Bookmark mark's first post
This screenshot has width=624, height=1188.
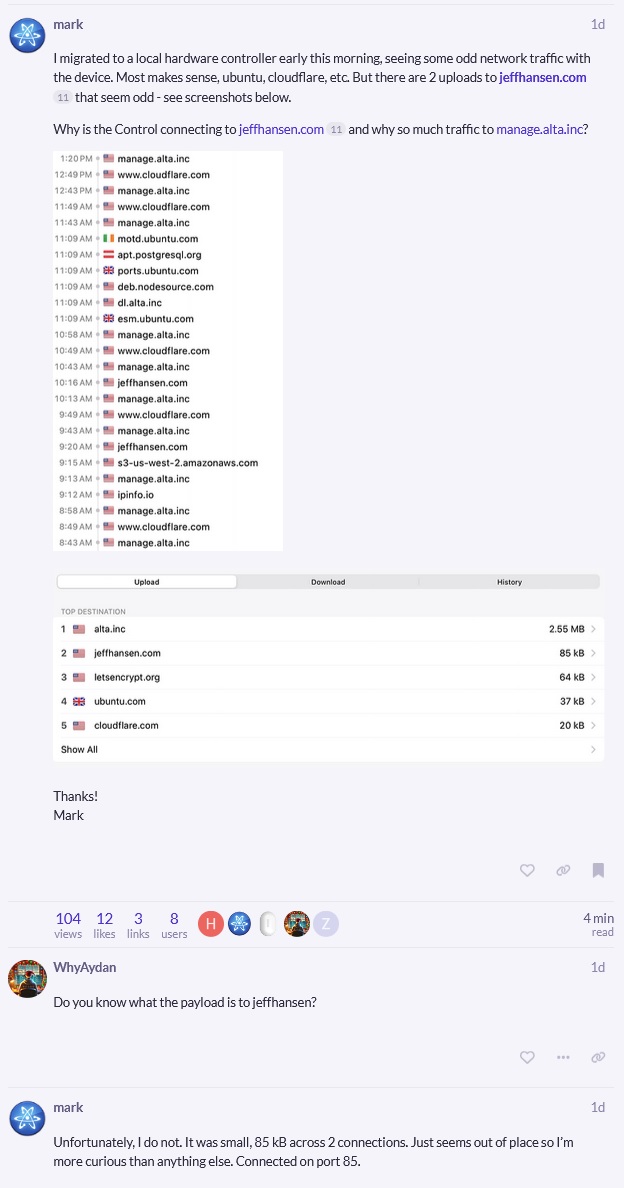tap(598, 870)
